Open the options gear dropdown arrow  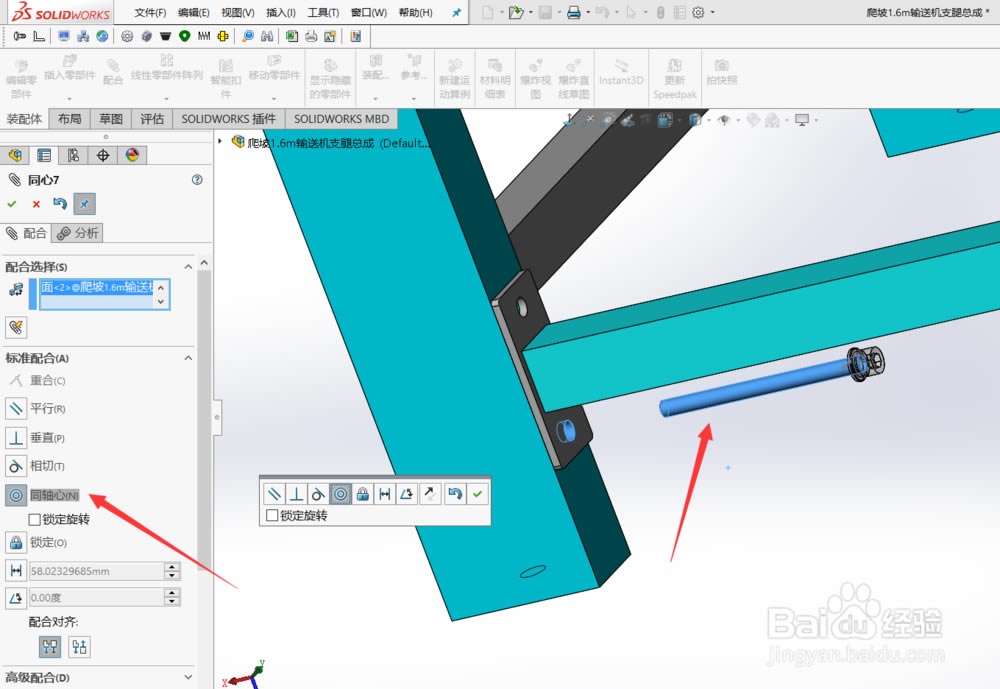tap(712, 12)
